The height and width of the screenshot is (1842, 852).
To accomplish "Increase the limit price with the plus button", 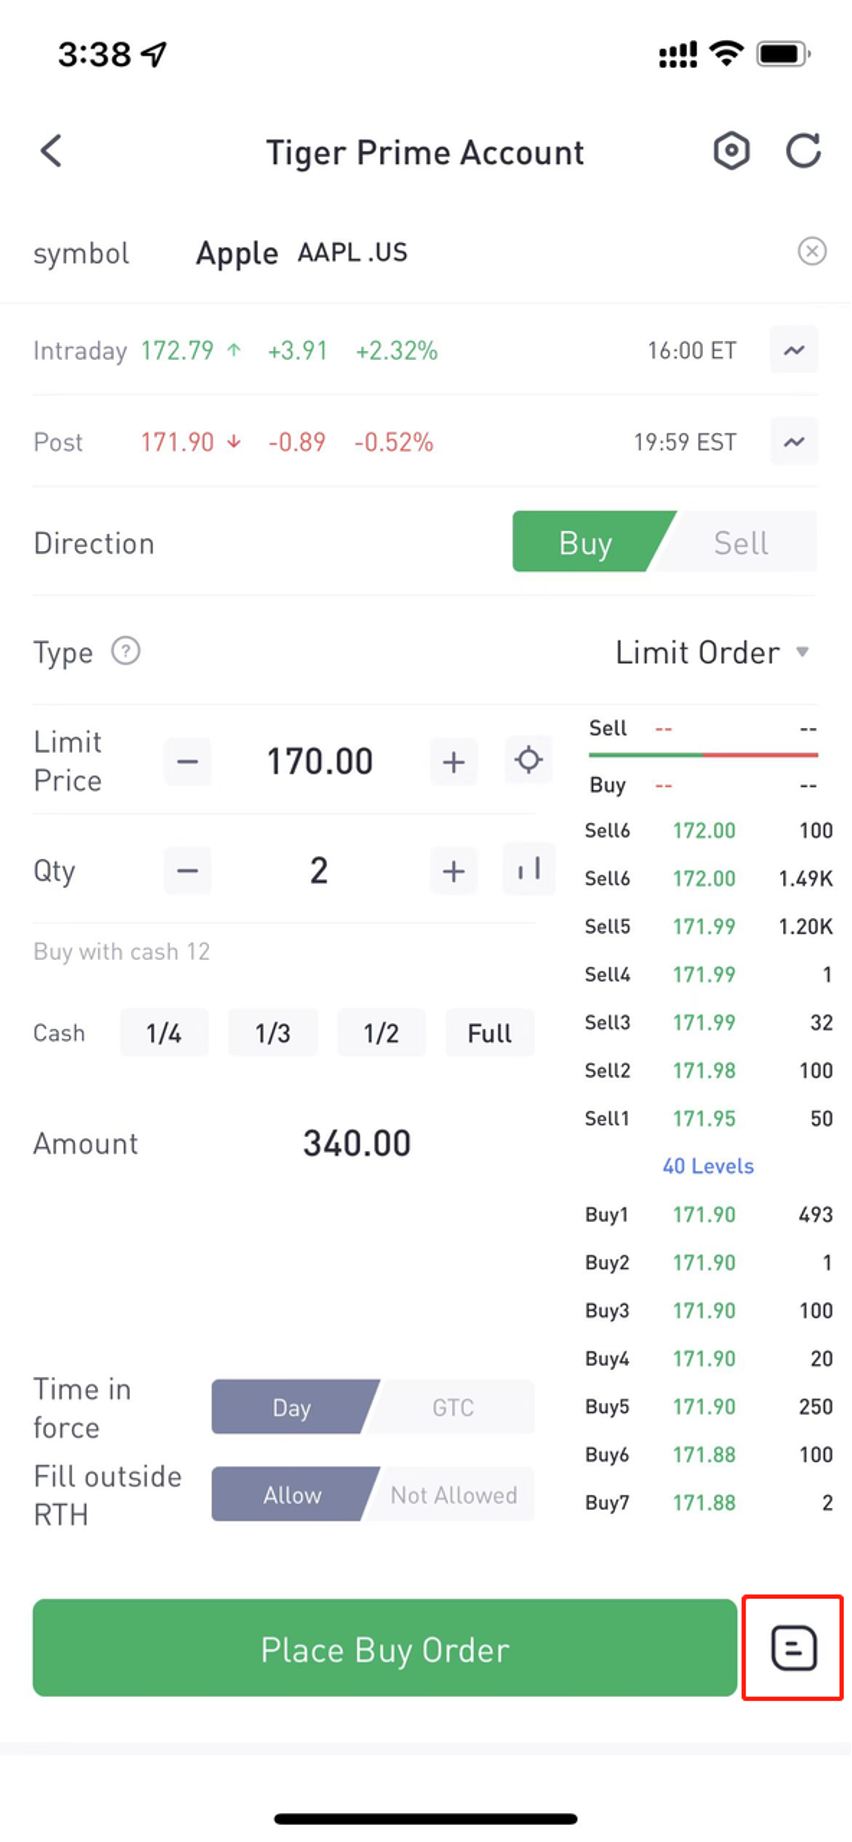I will click(x=453, y=762).
